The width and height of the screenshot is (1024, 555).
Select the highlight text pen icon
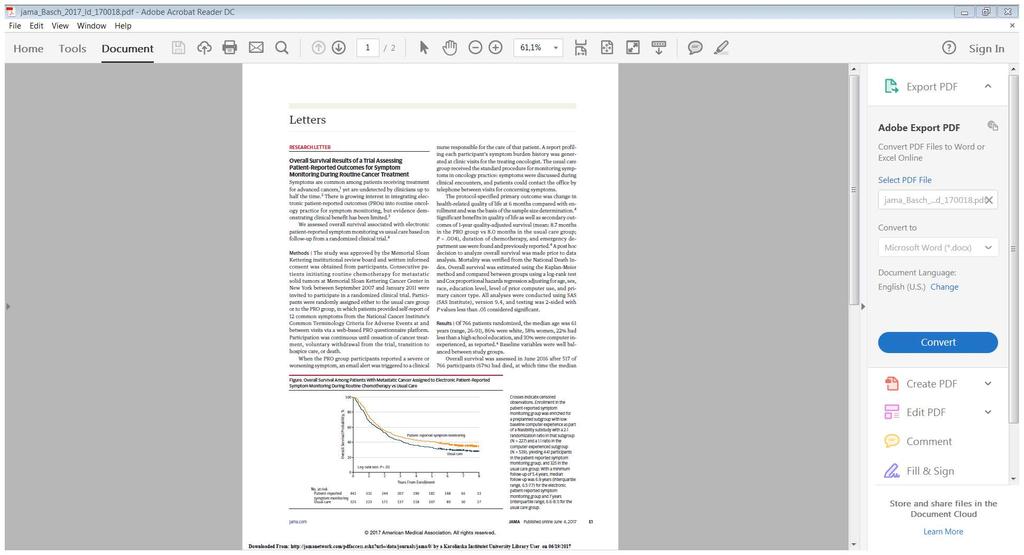(721, 48)
